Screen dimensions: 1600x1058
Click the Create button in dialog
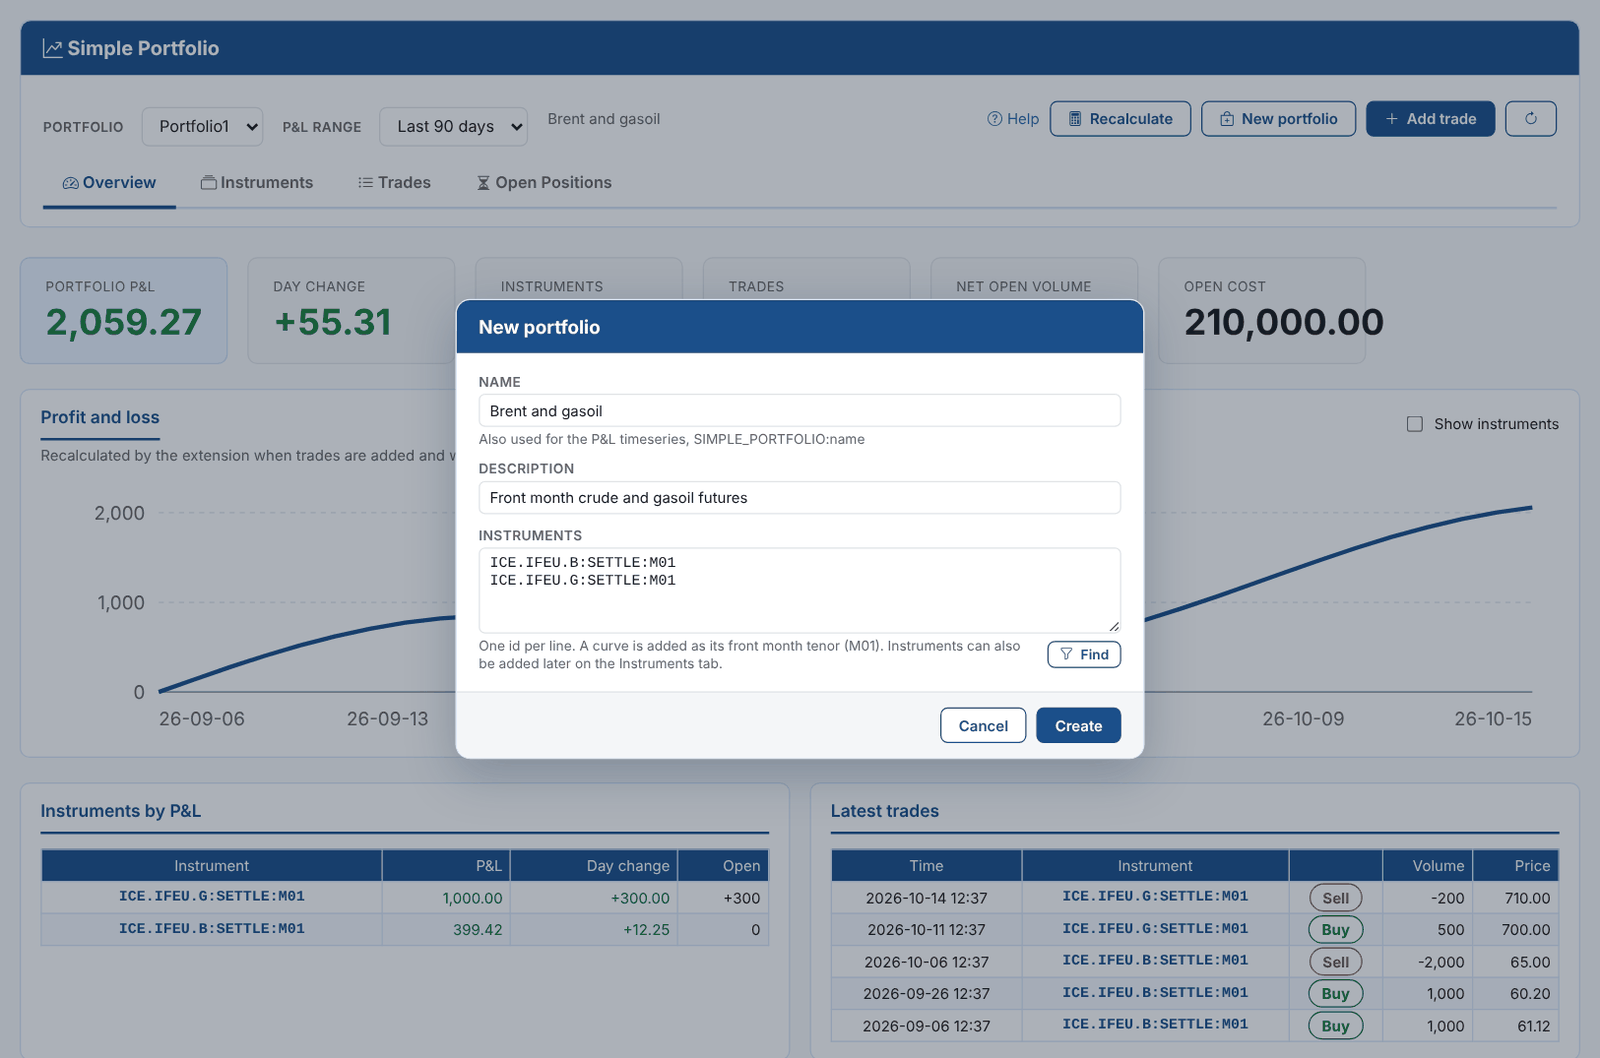[1078, 726]
